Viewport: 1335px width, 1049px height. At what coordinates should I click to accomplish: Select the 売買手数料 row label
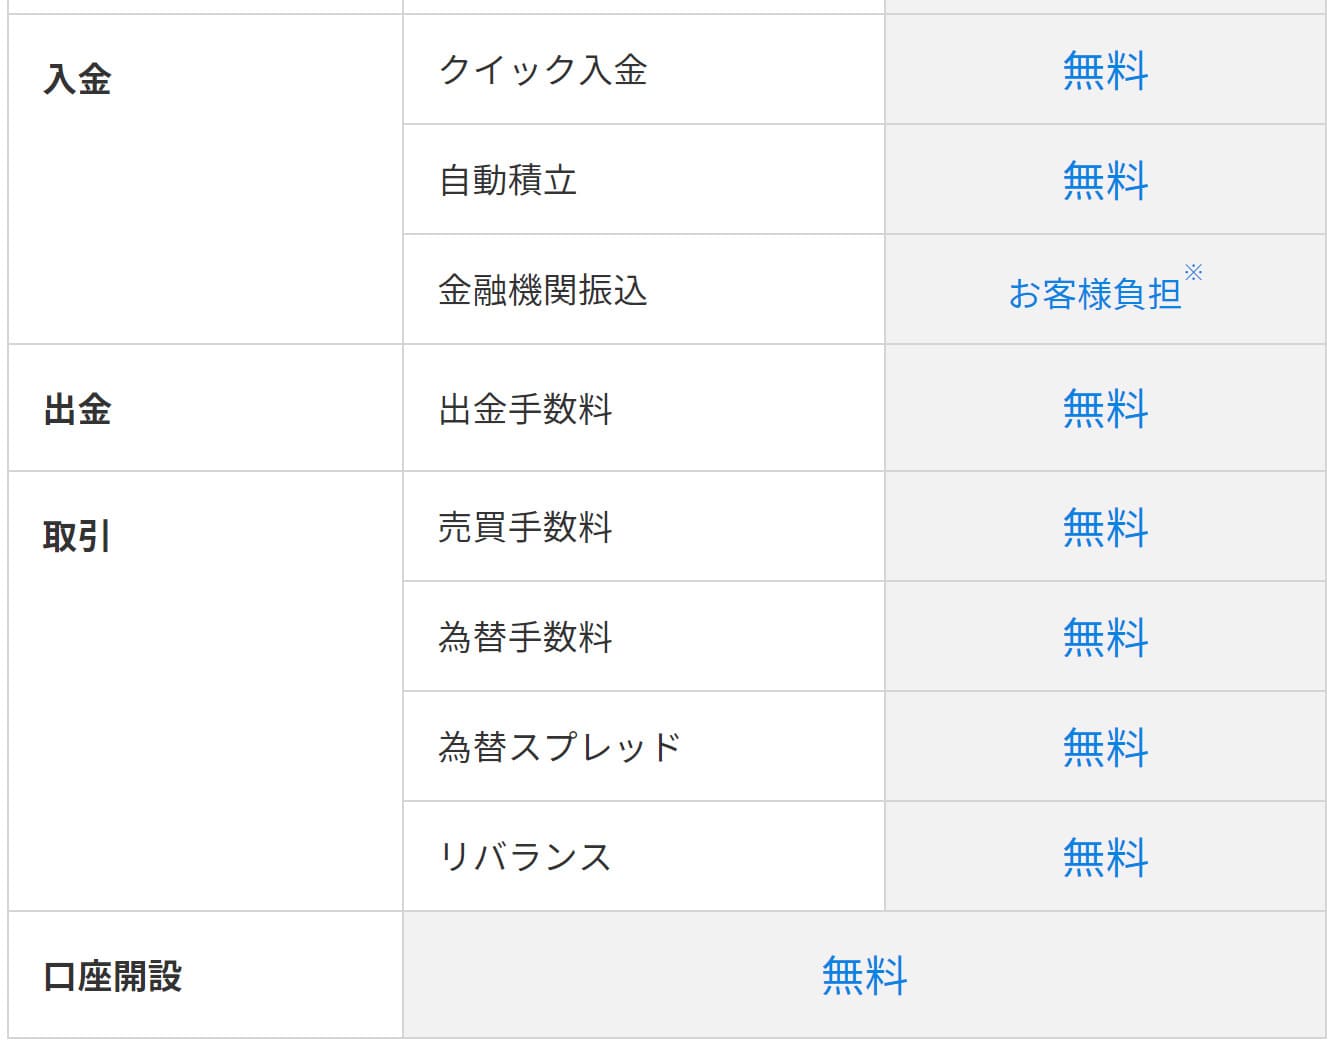click(x=525, y=526)
